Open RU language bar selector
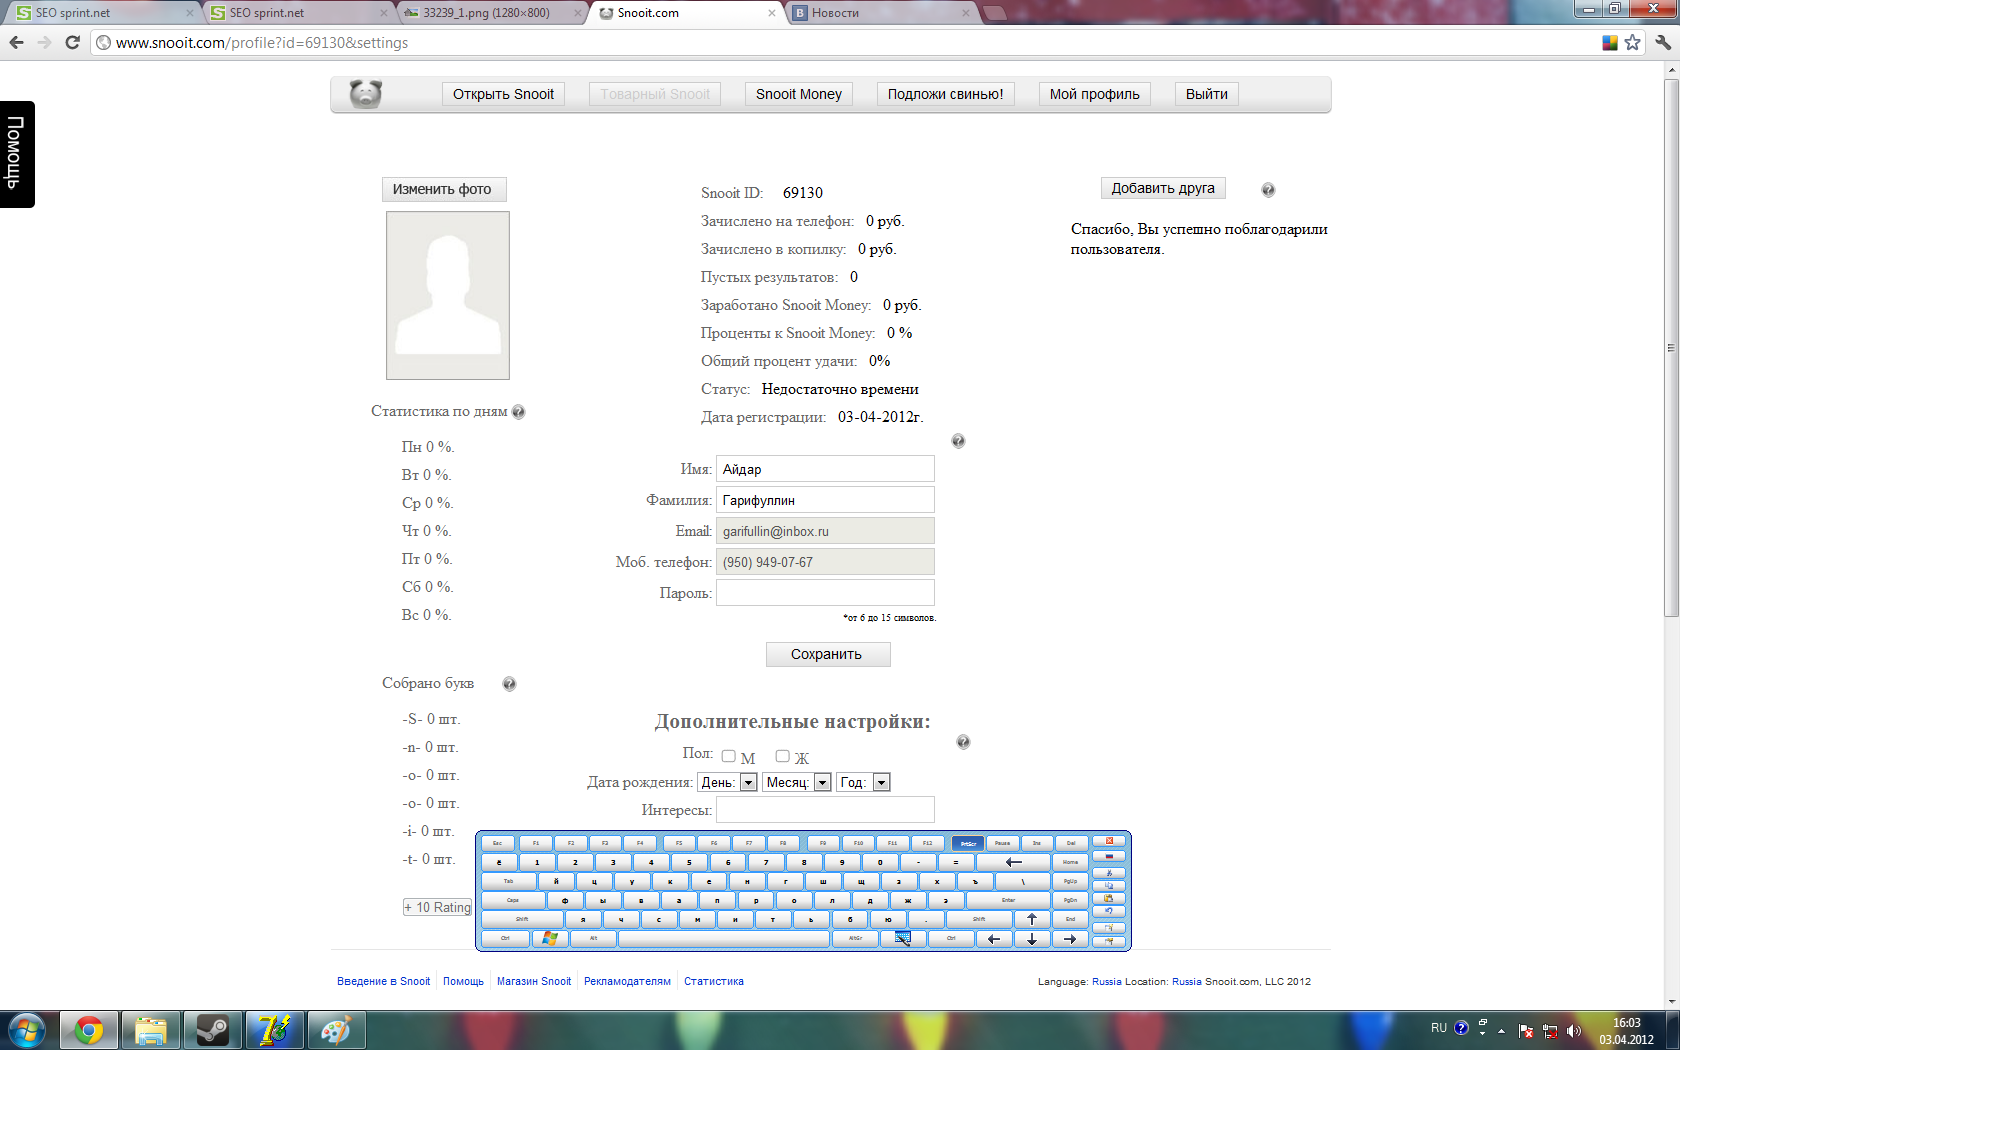2010x1140 pixels. [1438, 1028]
